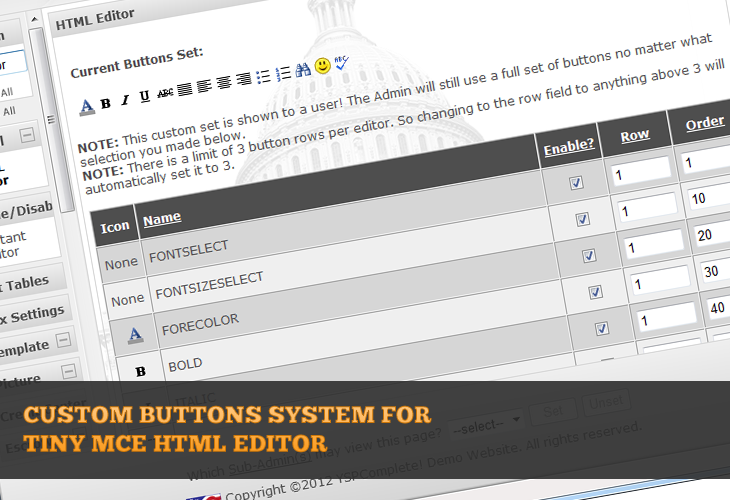Click the None icon cell for FONTSIZESELECT
Screen dimensions: 730x500
(127, 300)
